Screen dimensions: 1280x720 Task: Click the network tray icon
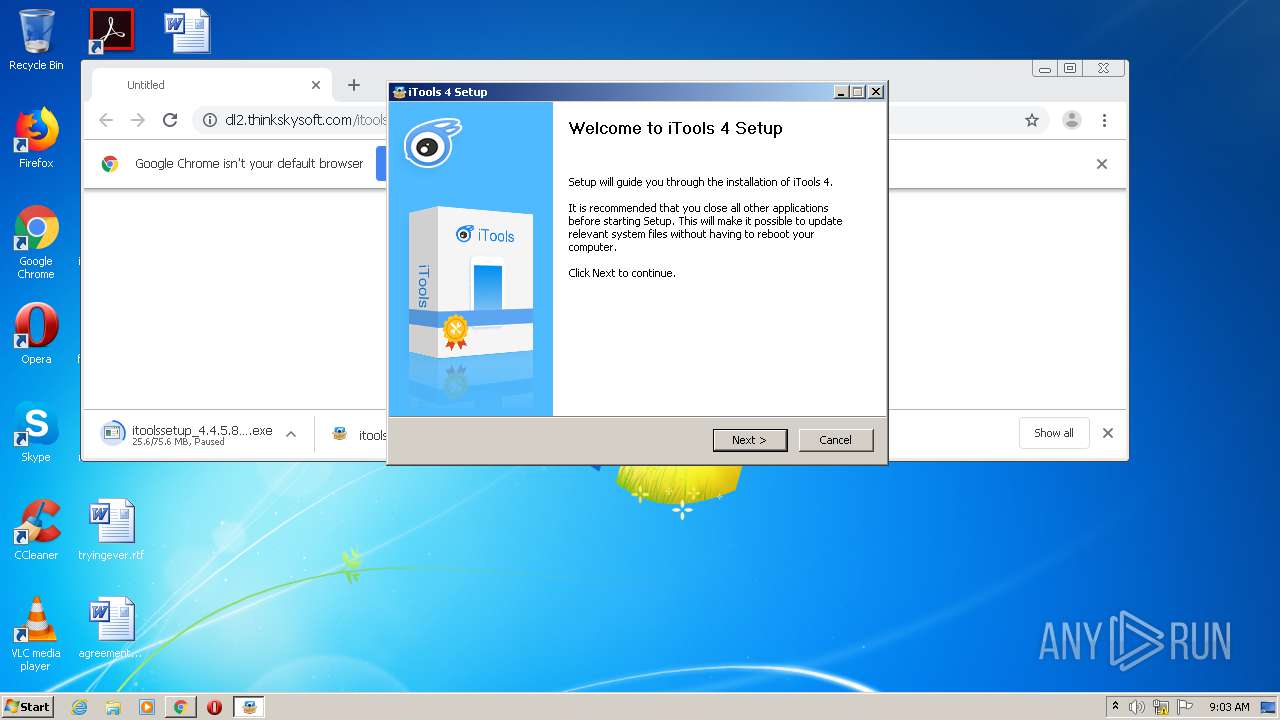(x=1161, y=707)
